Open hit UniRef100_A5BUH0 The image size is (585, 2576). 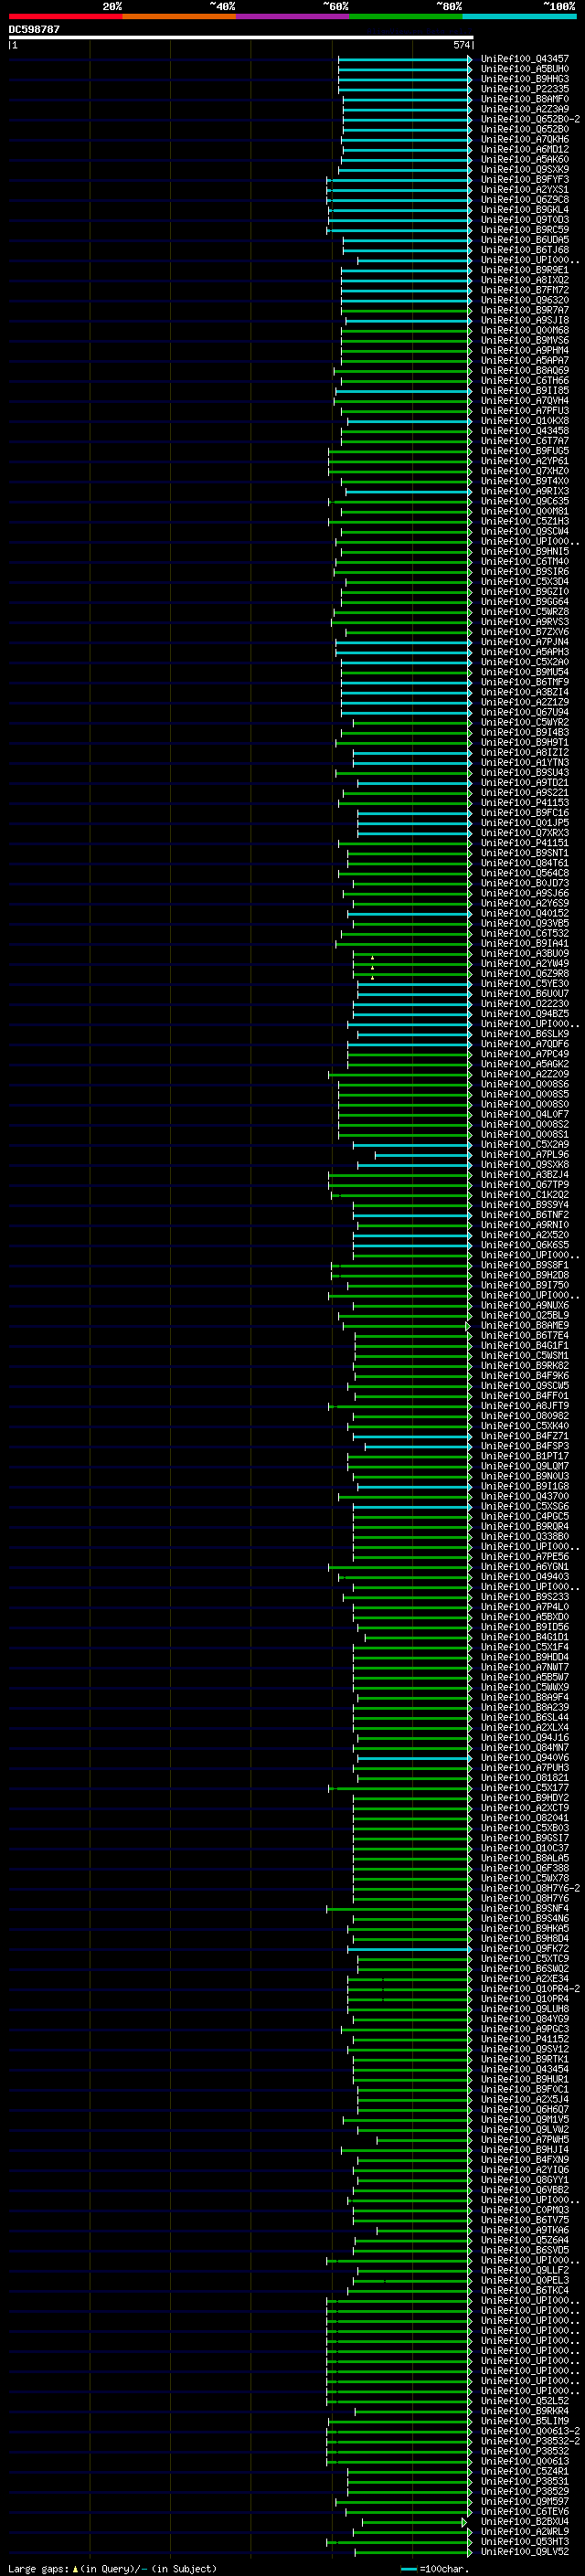coord(524,69)
